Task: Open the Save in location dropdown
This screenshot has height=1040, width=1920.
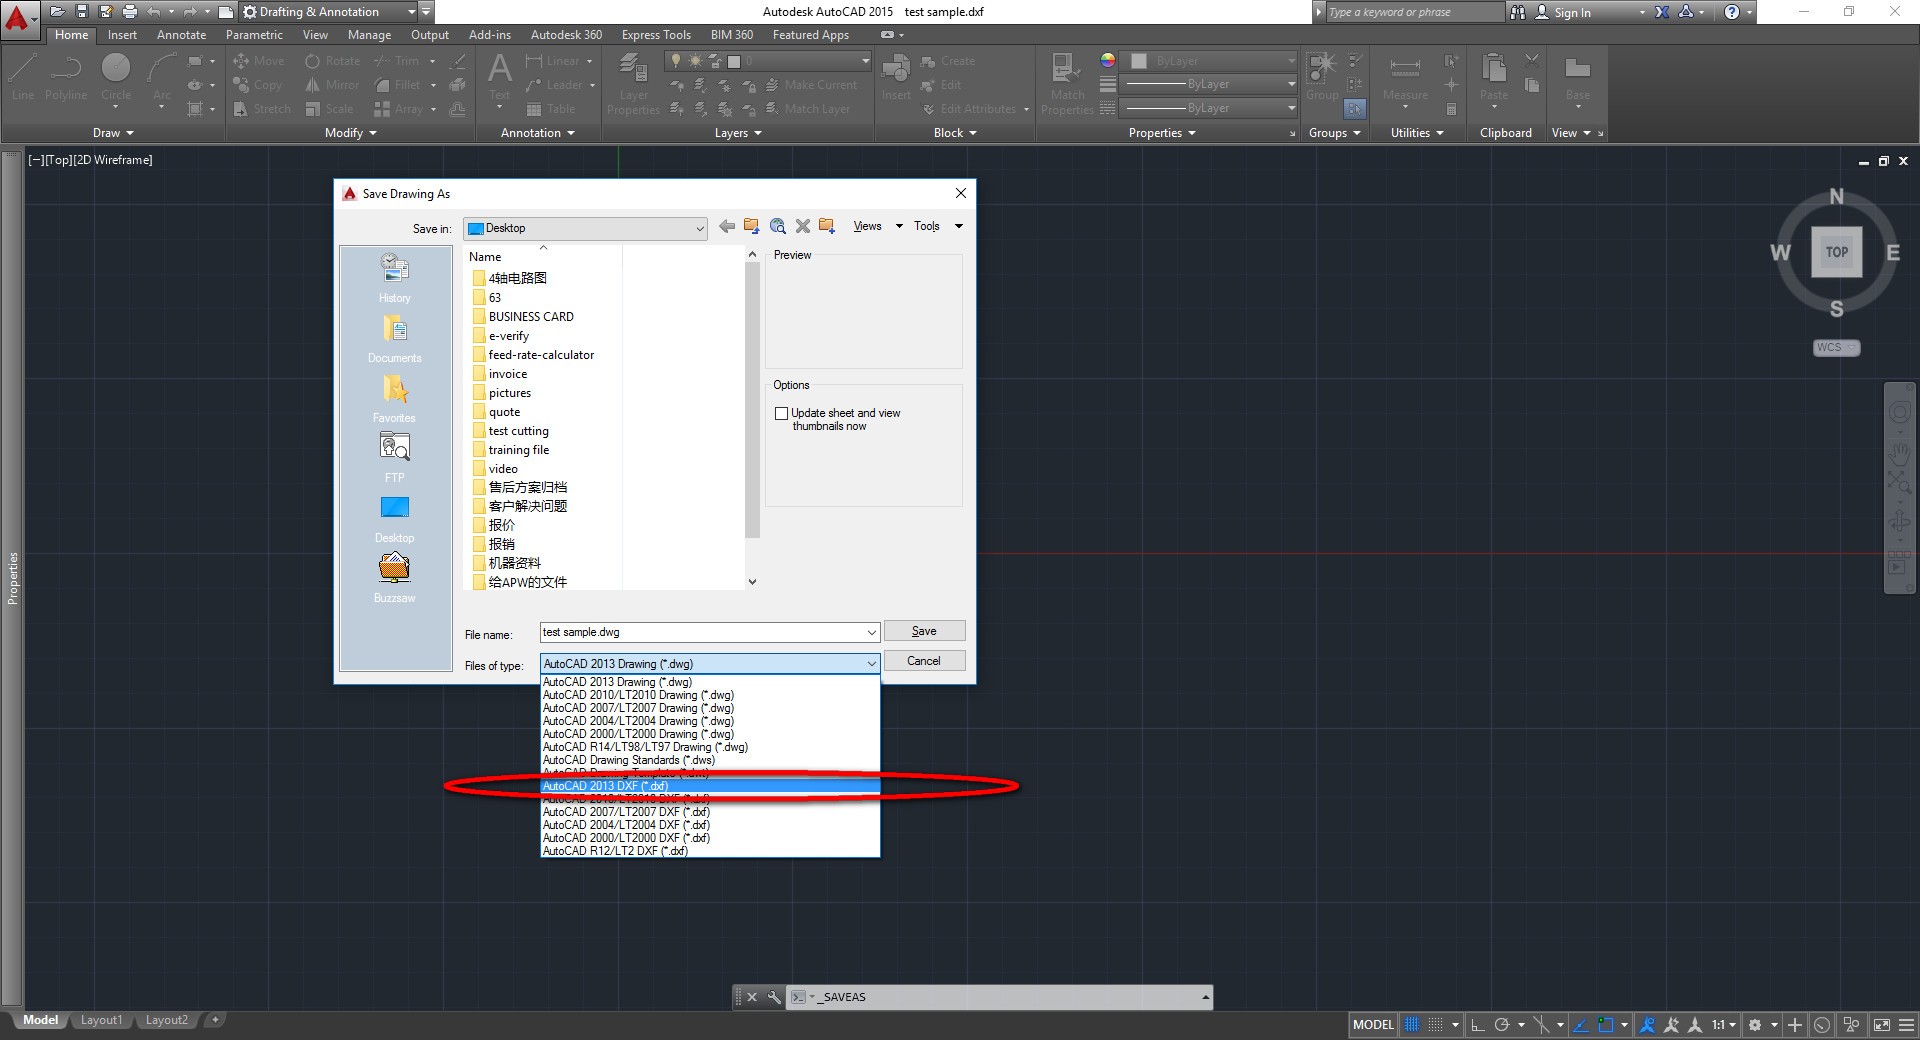Action: [x=585, y=228]
